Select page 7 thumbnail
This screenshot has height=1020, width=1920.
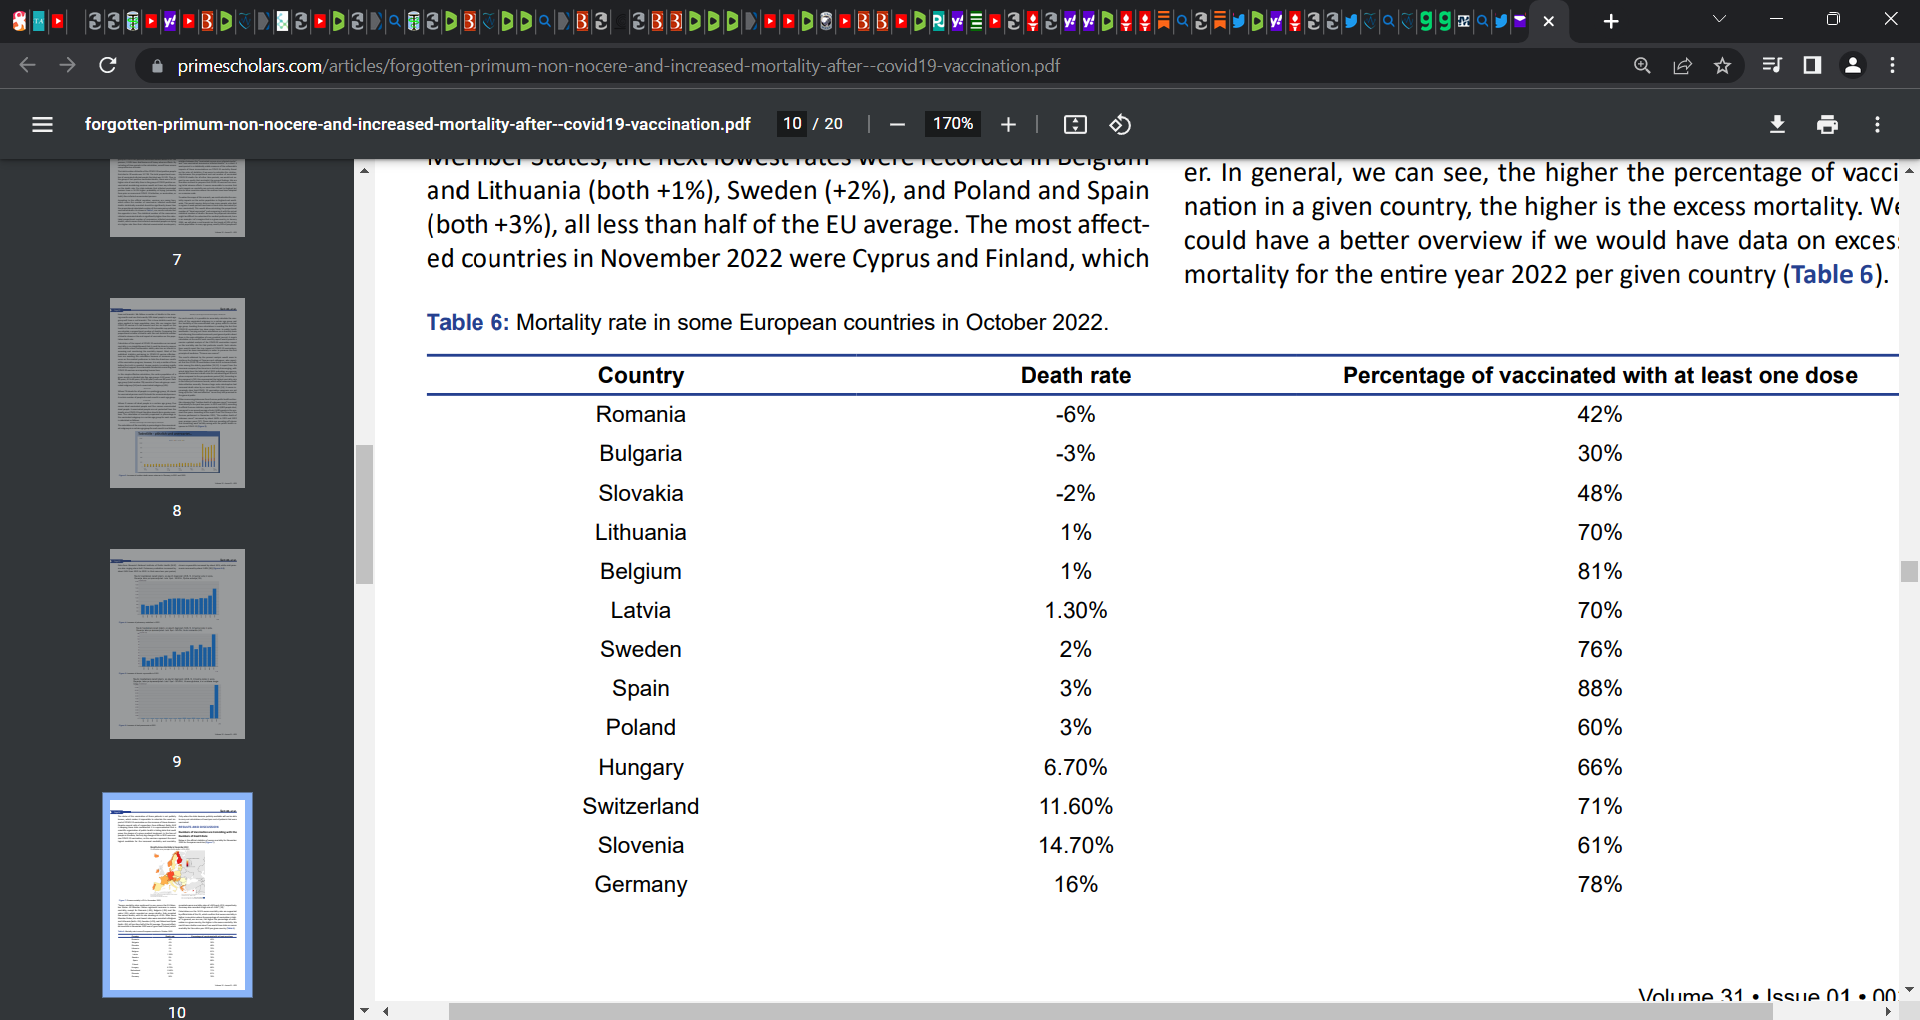pyautogui.click(x=177, y=198)
